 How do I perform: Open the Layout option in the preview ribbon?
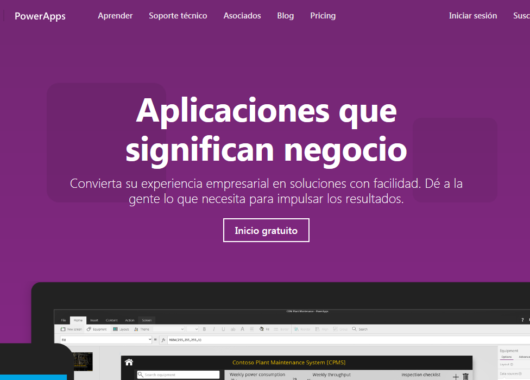[121, 329]
